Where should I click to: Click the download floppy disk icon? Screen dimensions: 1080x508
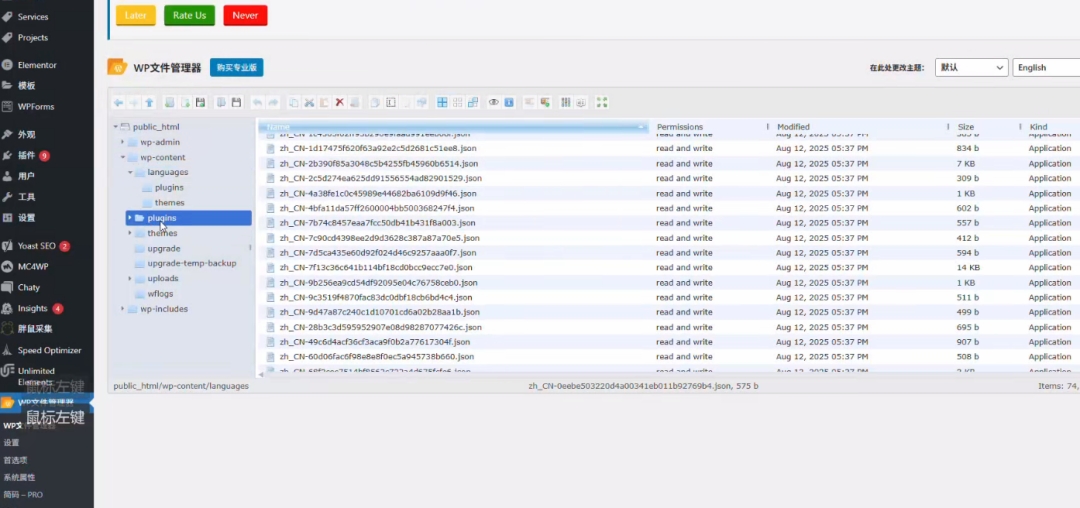click(236, 103)
